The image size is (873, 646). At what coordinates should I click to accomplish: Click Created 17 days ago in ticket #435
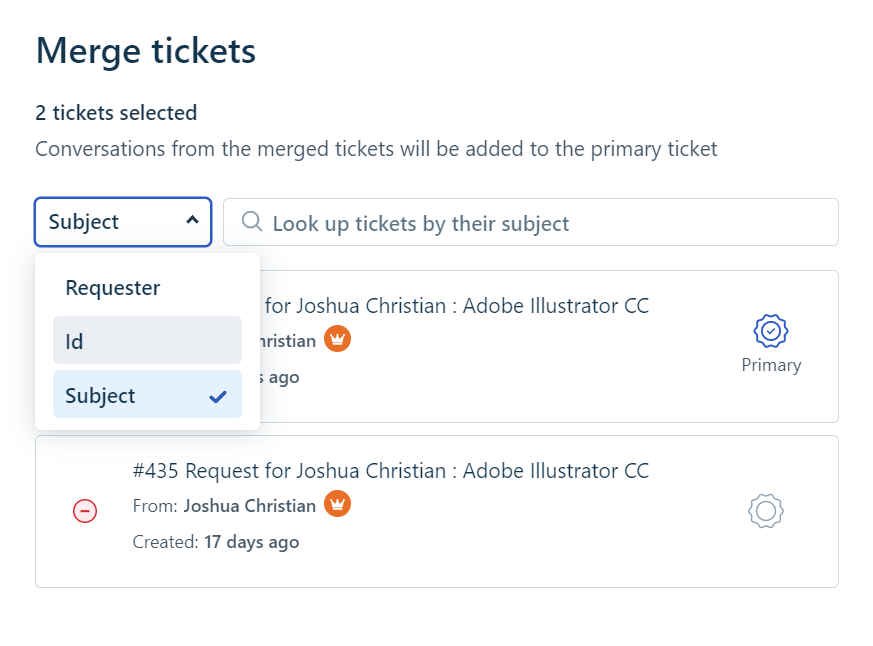[x=216, y=542]
